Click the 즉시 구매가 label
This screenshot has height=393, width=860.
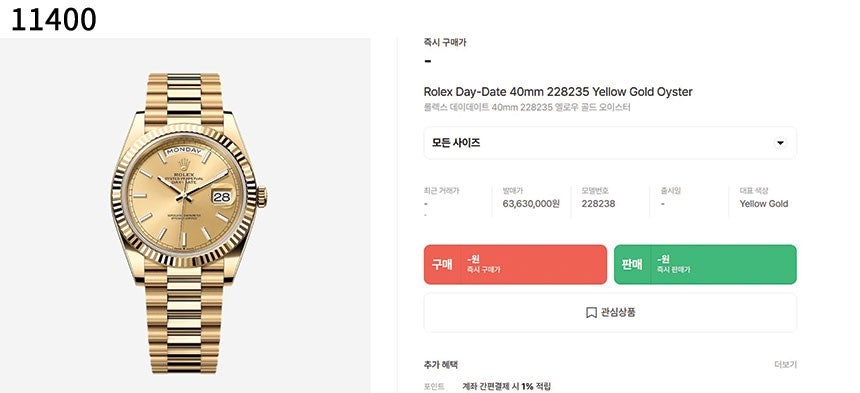pyautogui.click(x=445, y=42)
